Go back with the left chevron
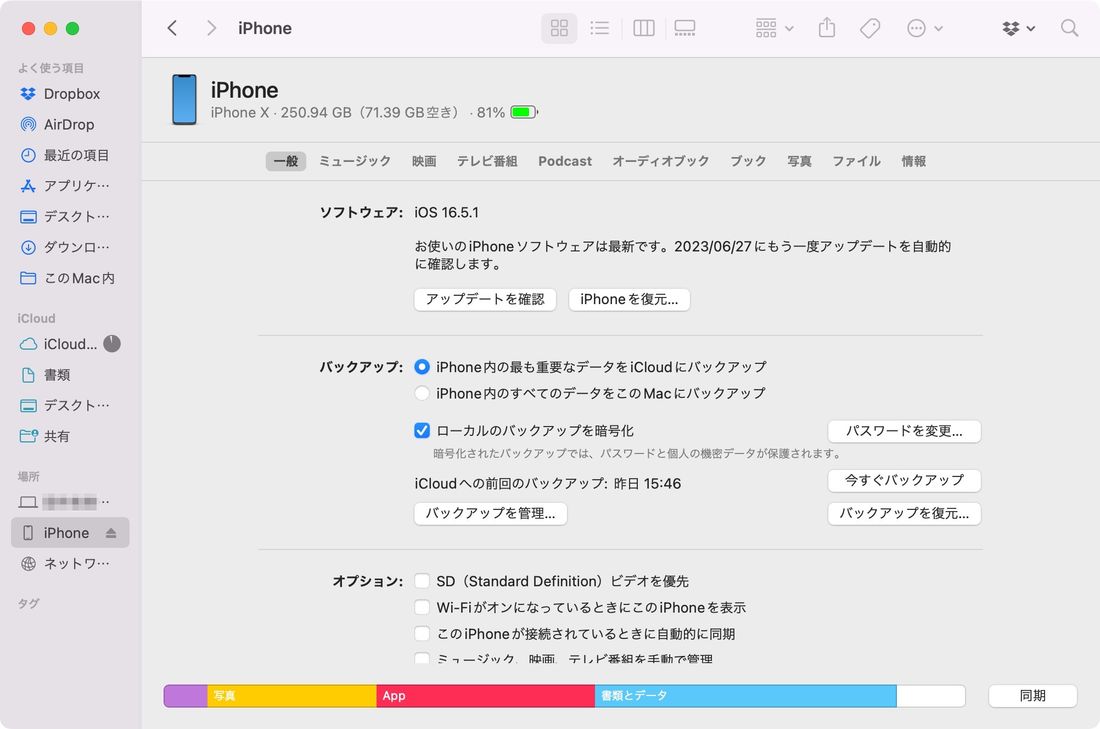The width and height of the screenshot is (1100, 729). [x=172, y=28]
